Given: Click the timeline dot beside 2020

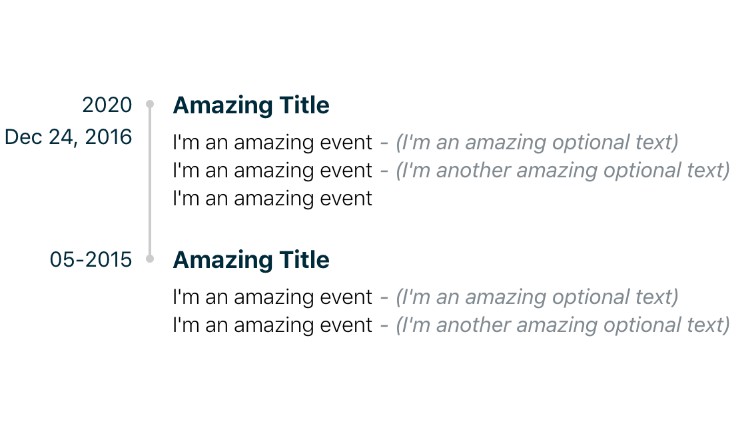Looking at the screenshot, I should 150,104.
